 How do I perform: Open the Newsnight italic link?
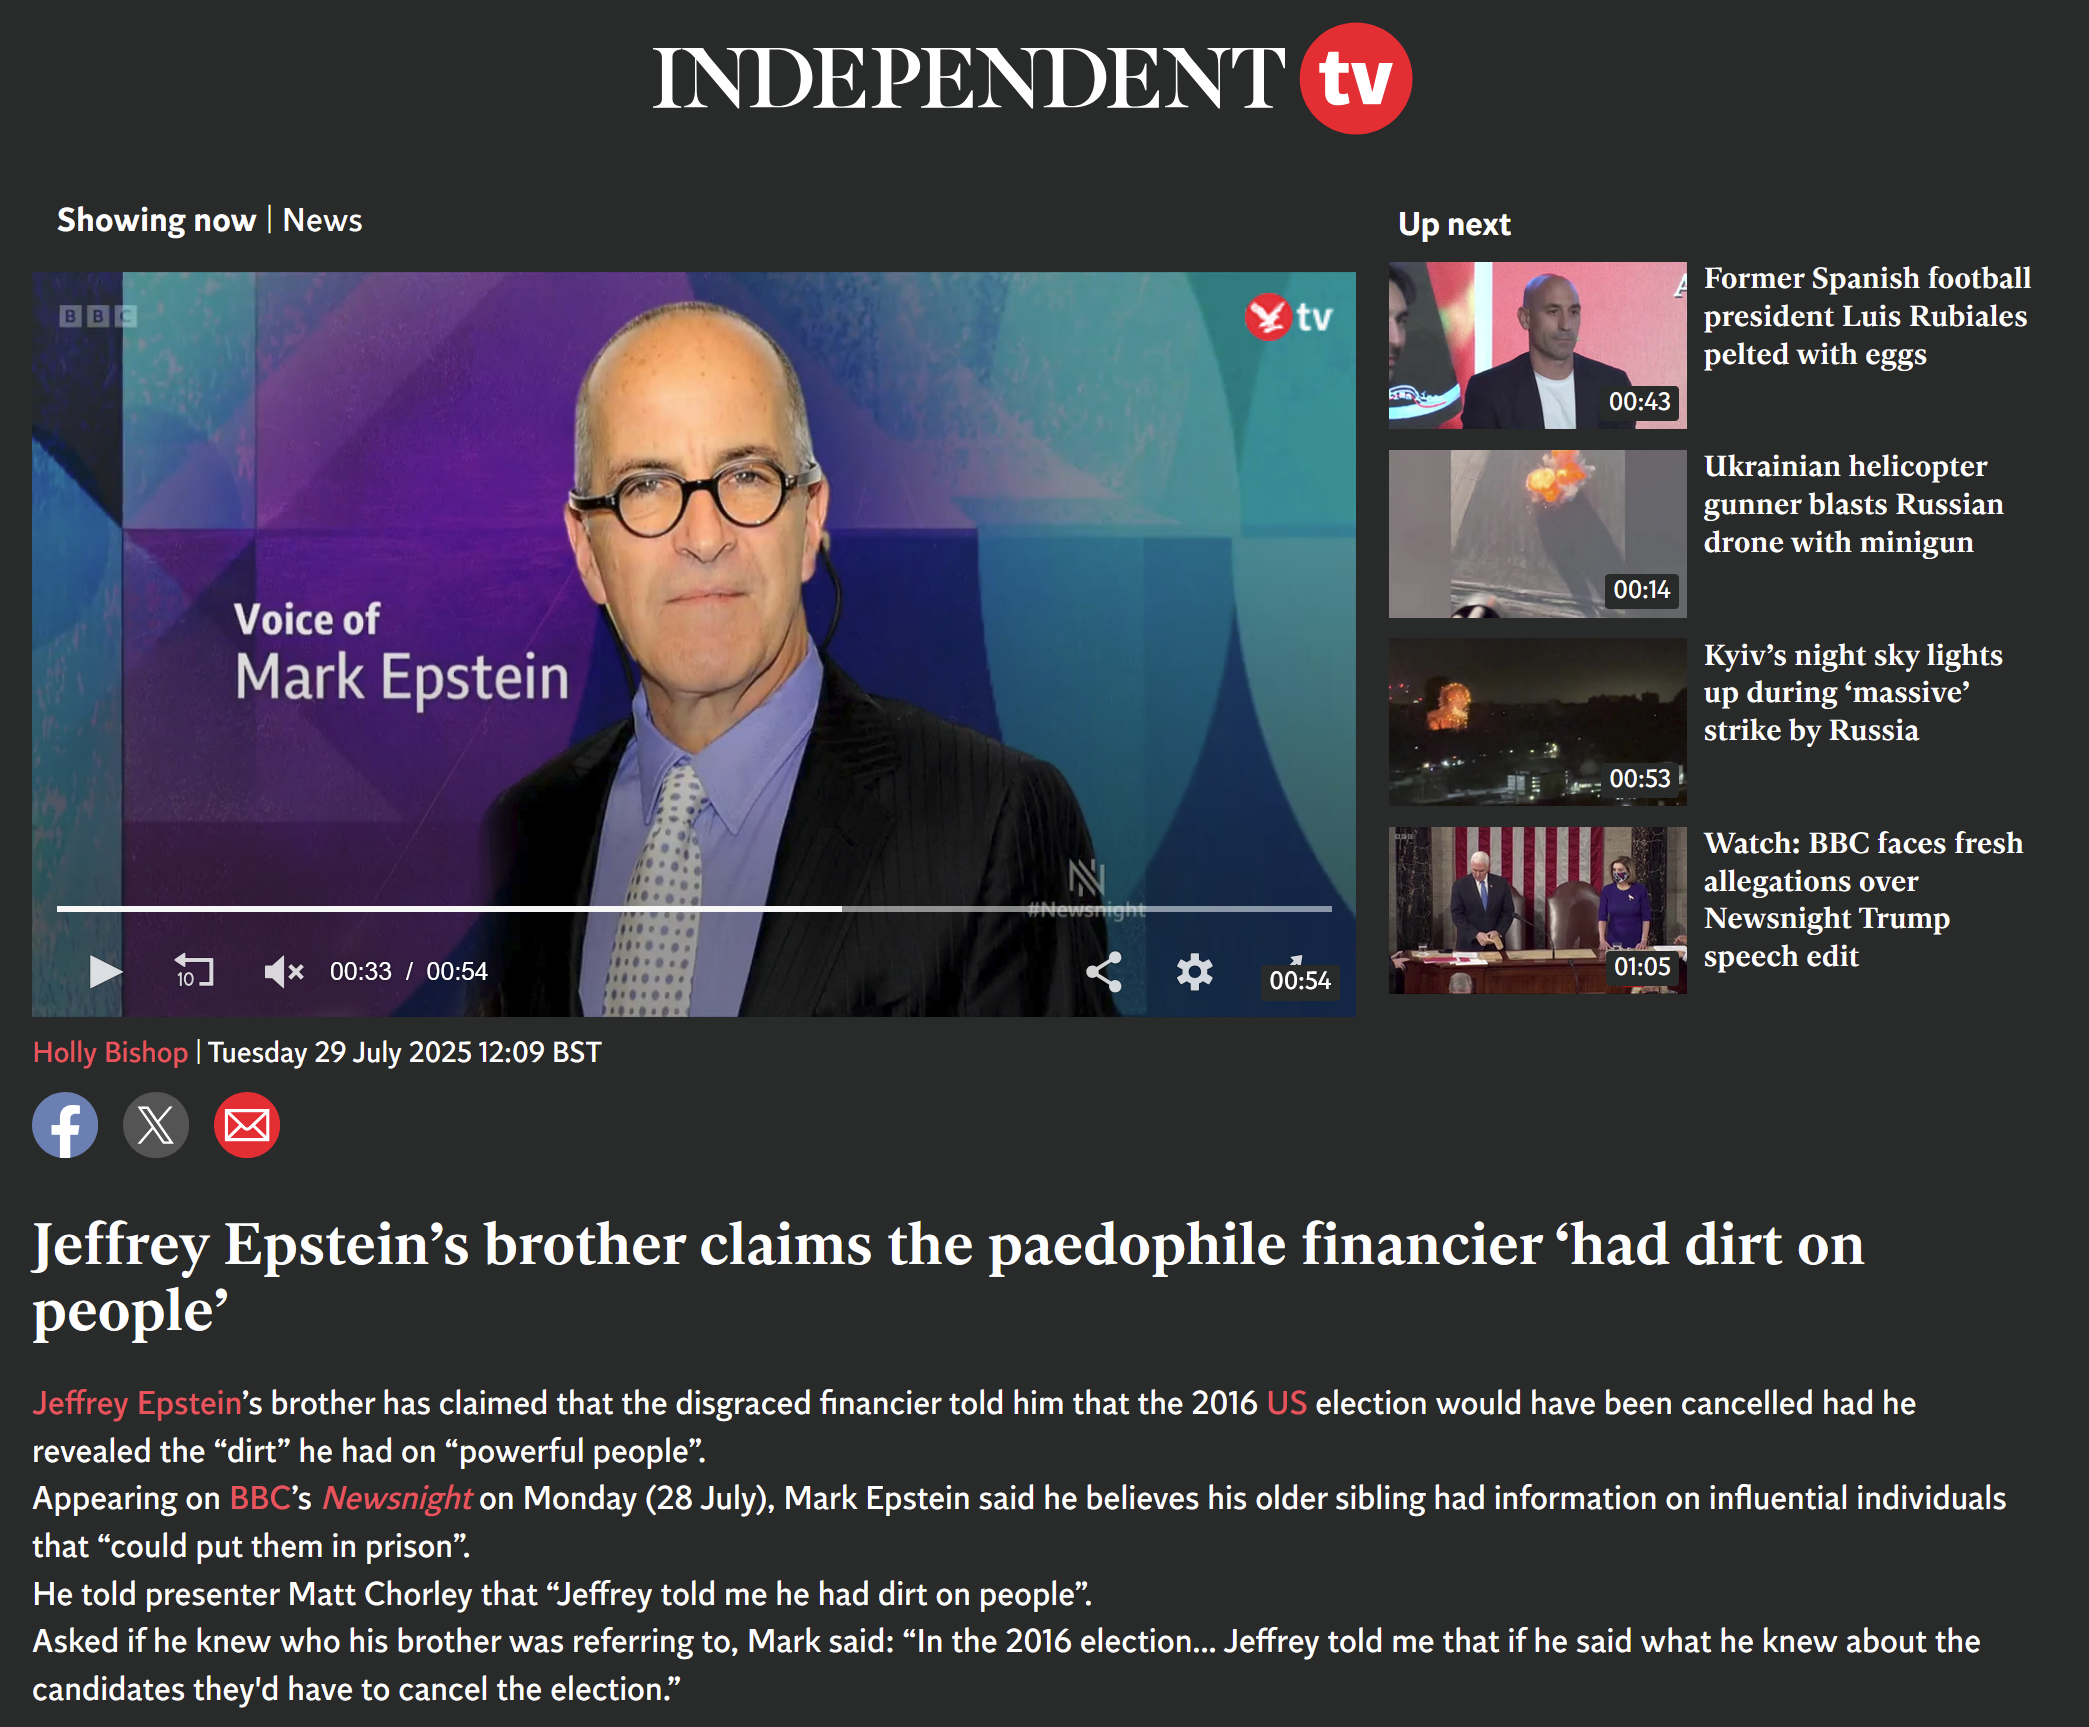pos(397,1498)
